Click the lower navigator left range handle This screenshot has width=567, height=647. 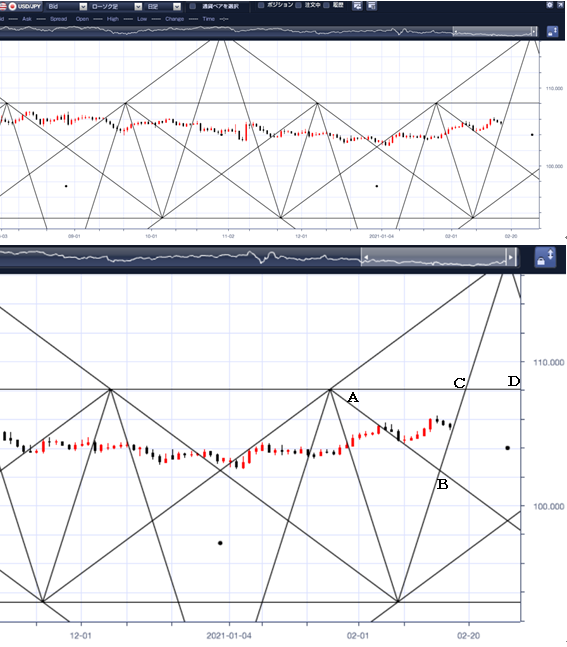click(365, 257)
